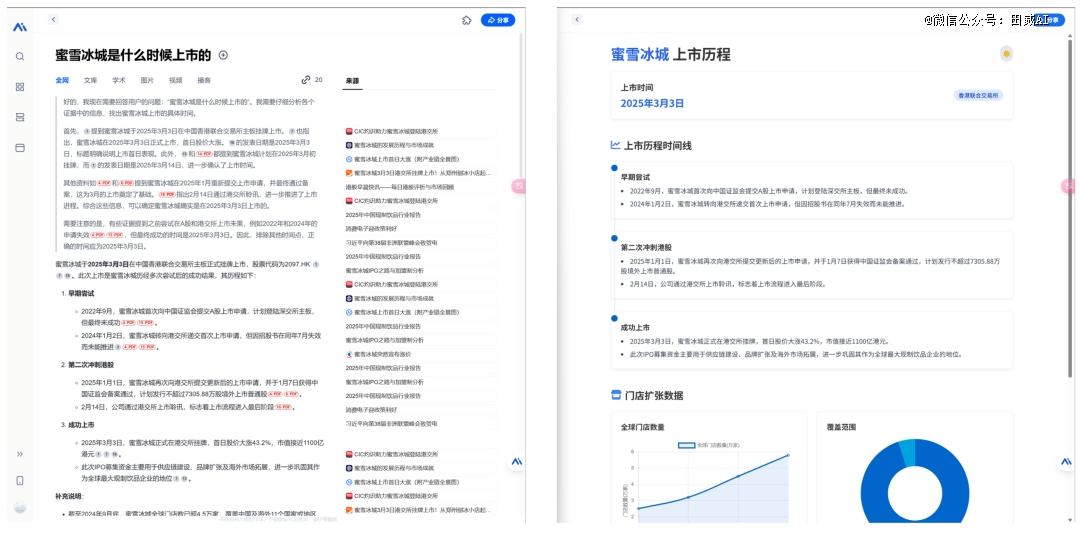Click the app logo in left sidebar
The image size is (1080, 535).
point(20,28)
